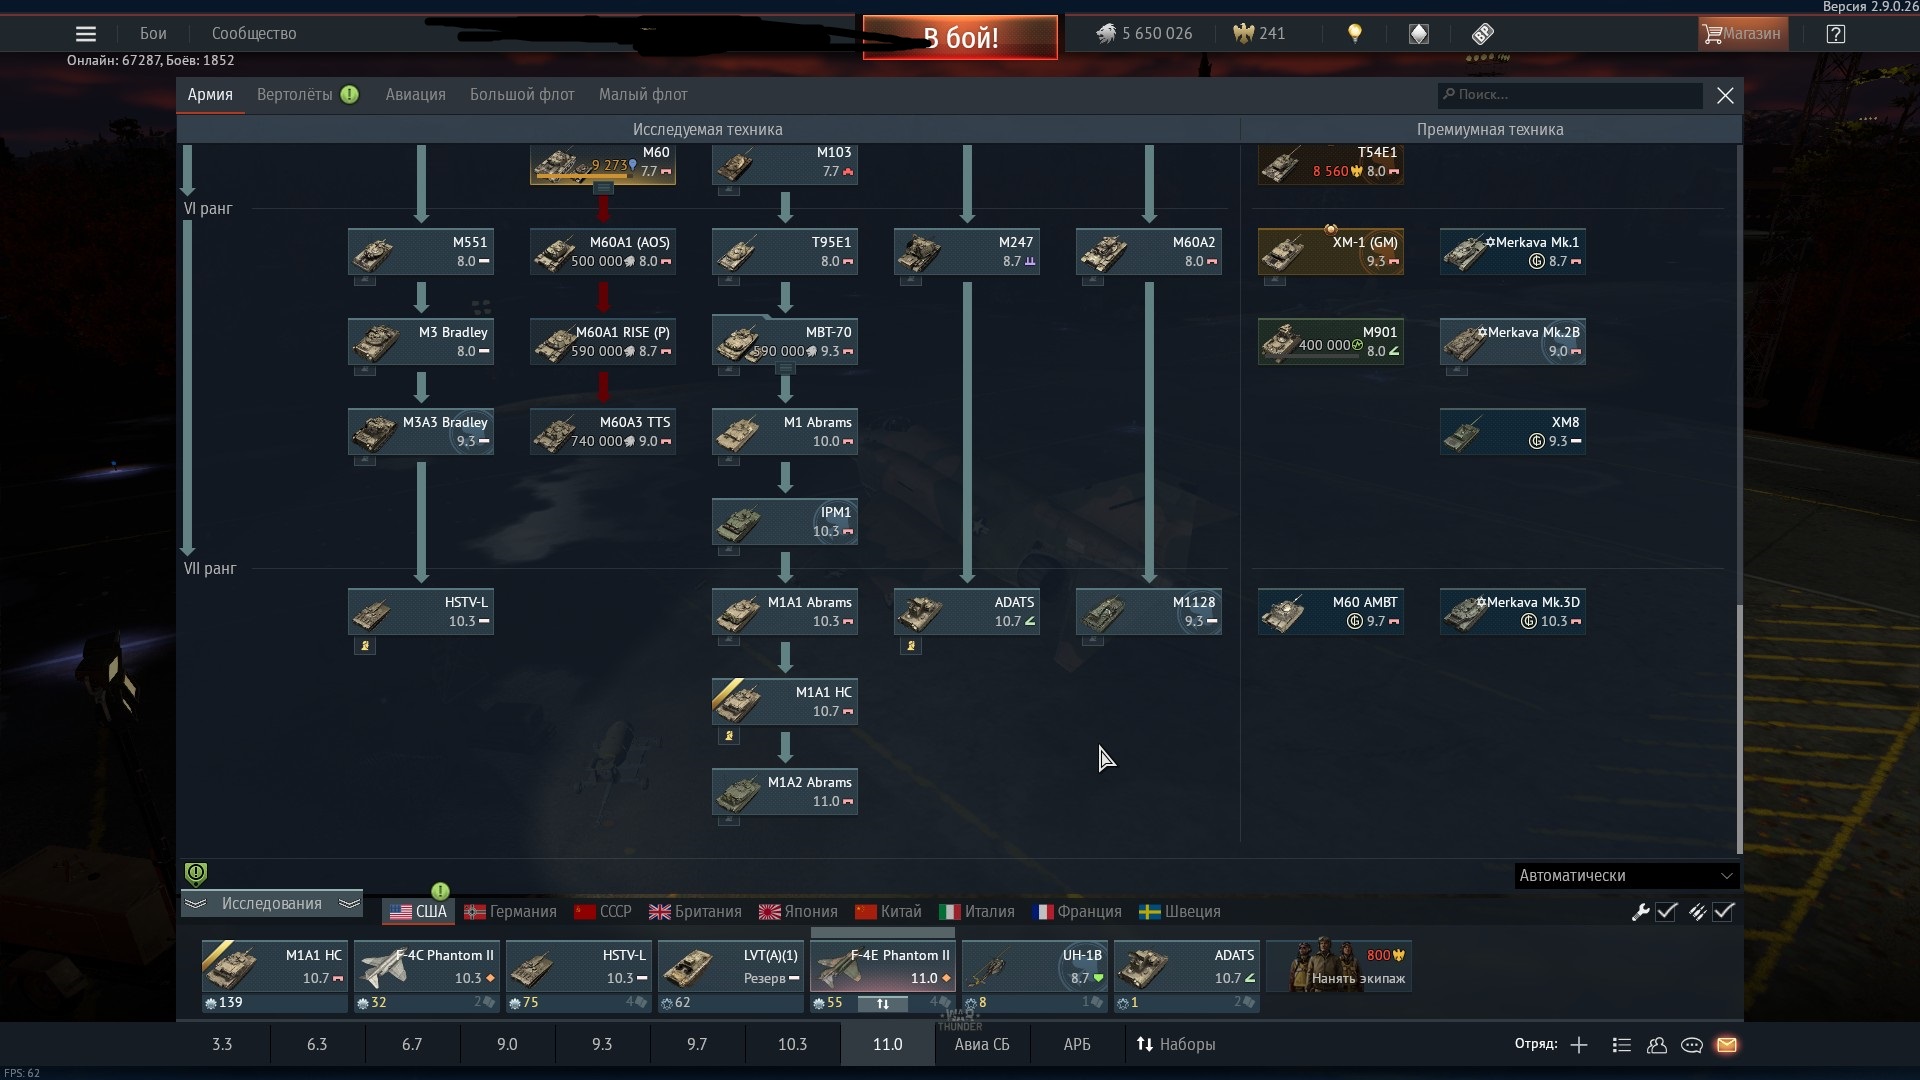1920x1080 pixels.
Task: Open the hamburger main menu
Action: click(86, 34)
